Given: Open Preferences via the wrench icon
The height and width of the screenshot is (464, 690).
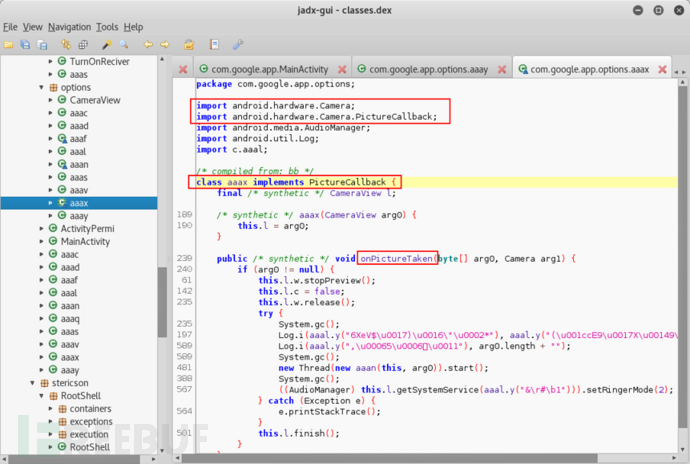Looking at the screenshot, I should [238, 45].
